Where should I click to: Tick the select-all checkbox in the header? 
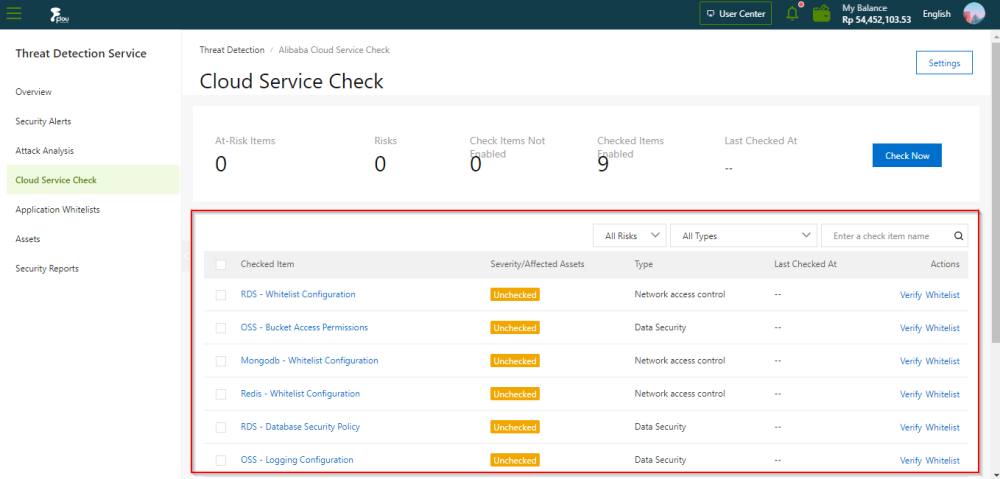(221, 265)
